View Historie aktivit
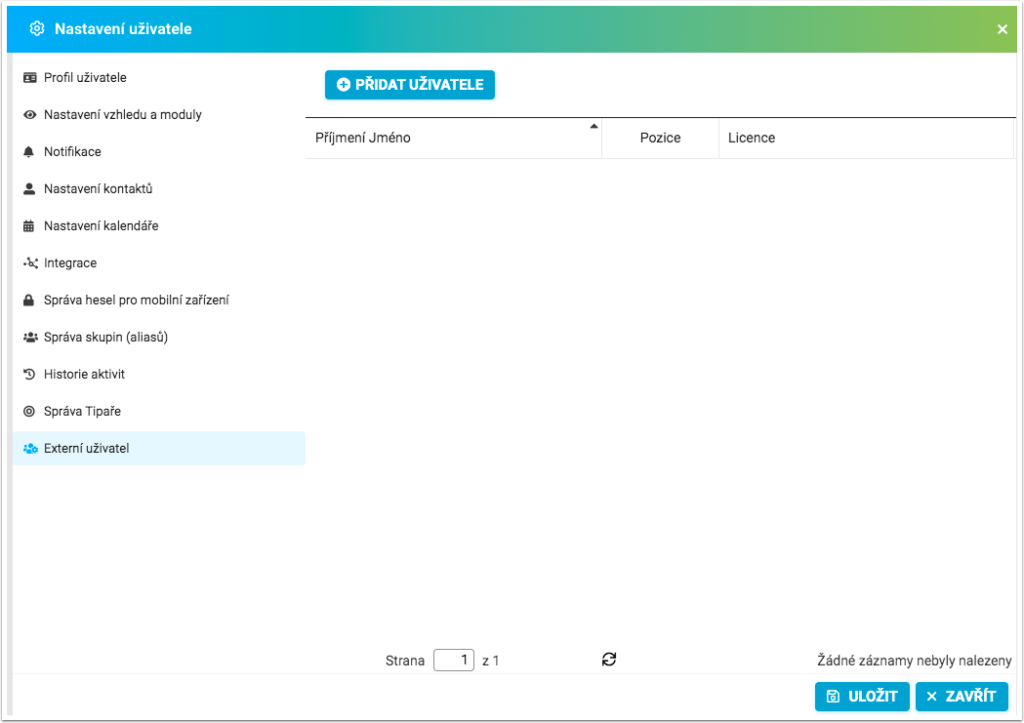Screen dimensions: 1024x723 coord(159,374)
